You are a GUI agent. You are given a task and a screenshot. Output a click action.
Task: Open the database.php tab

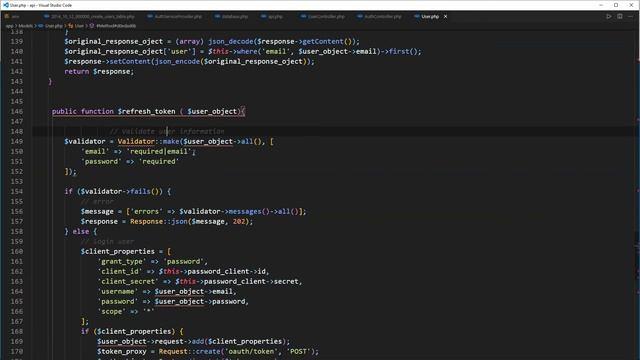[231, 16]
